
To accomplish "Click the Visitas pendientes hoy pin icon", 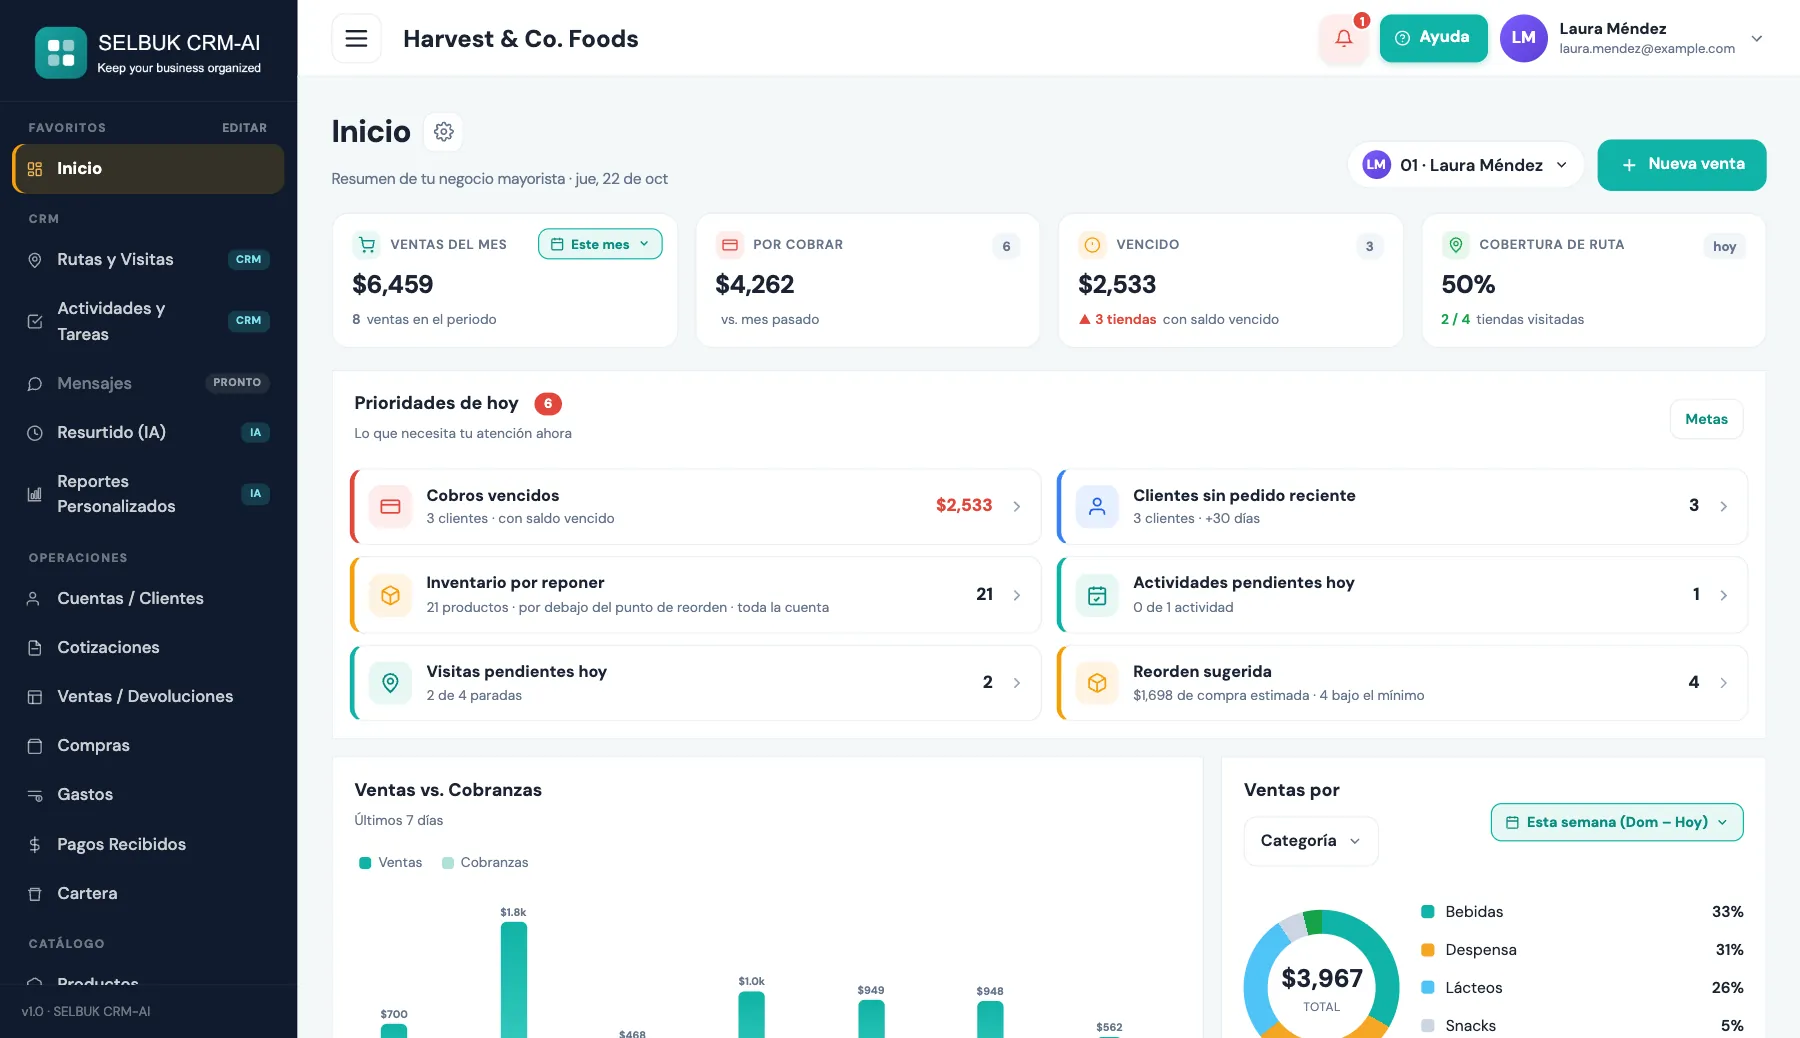I will 390,683.
